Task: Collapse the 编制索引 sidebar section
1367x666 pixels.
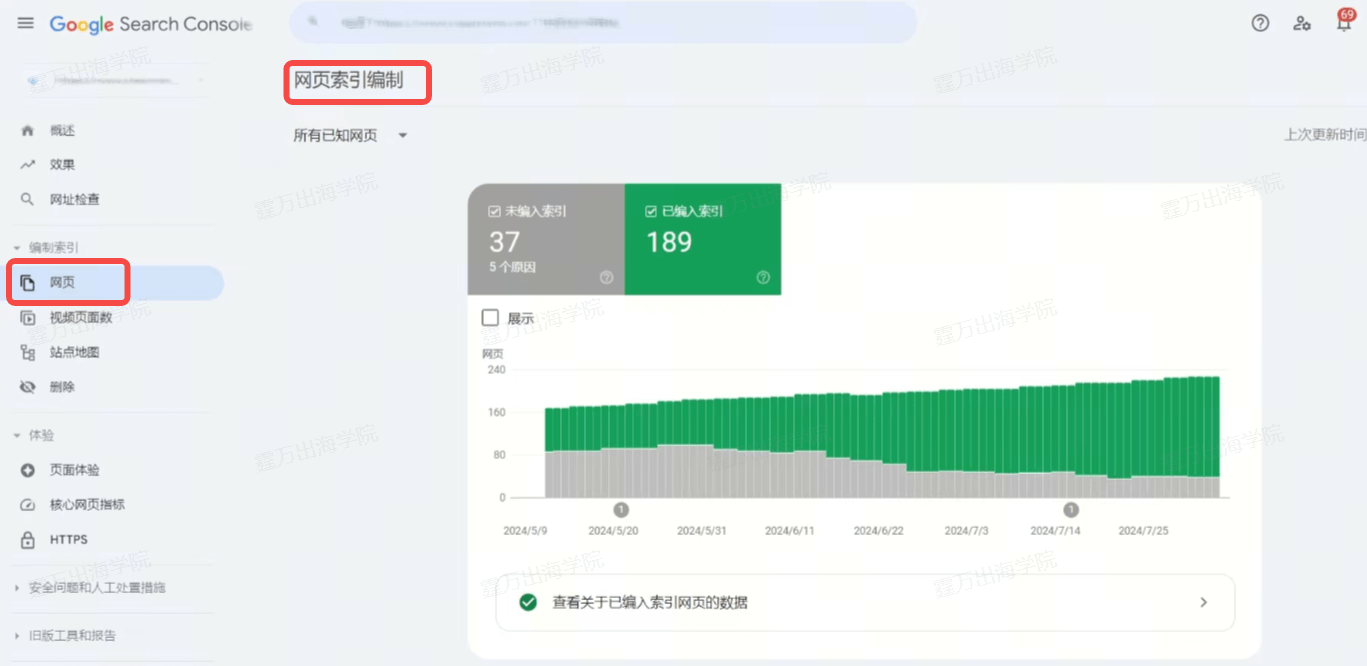Action: click(x=17, y=248)
